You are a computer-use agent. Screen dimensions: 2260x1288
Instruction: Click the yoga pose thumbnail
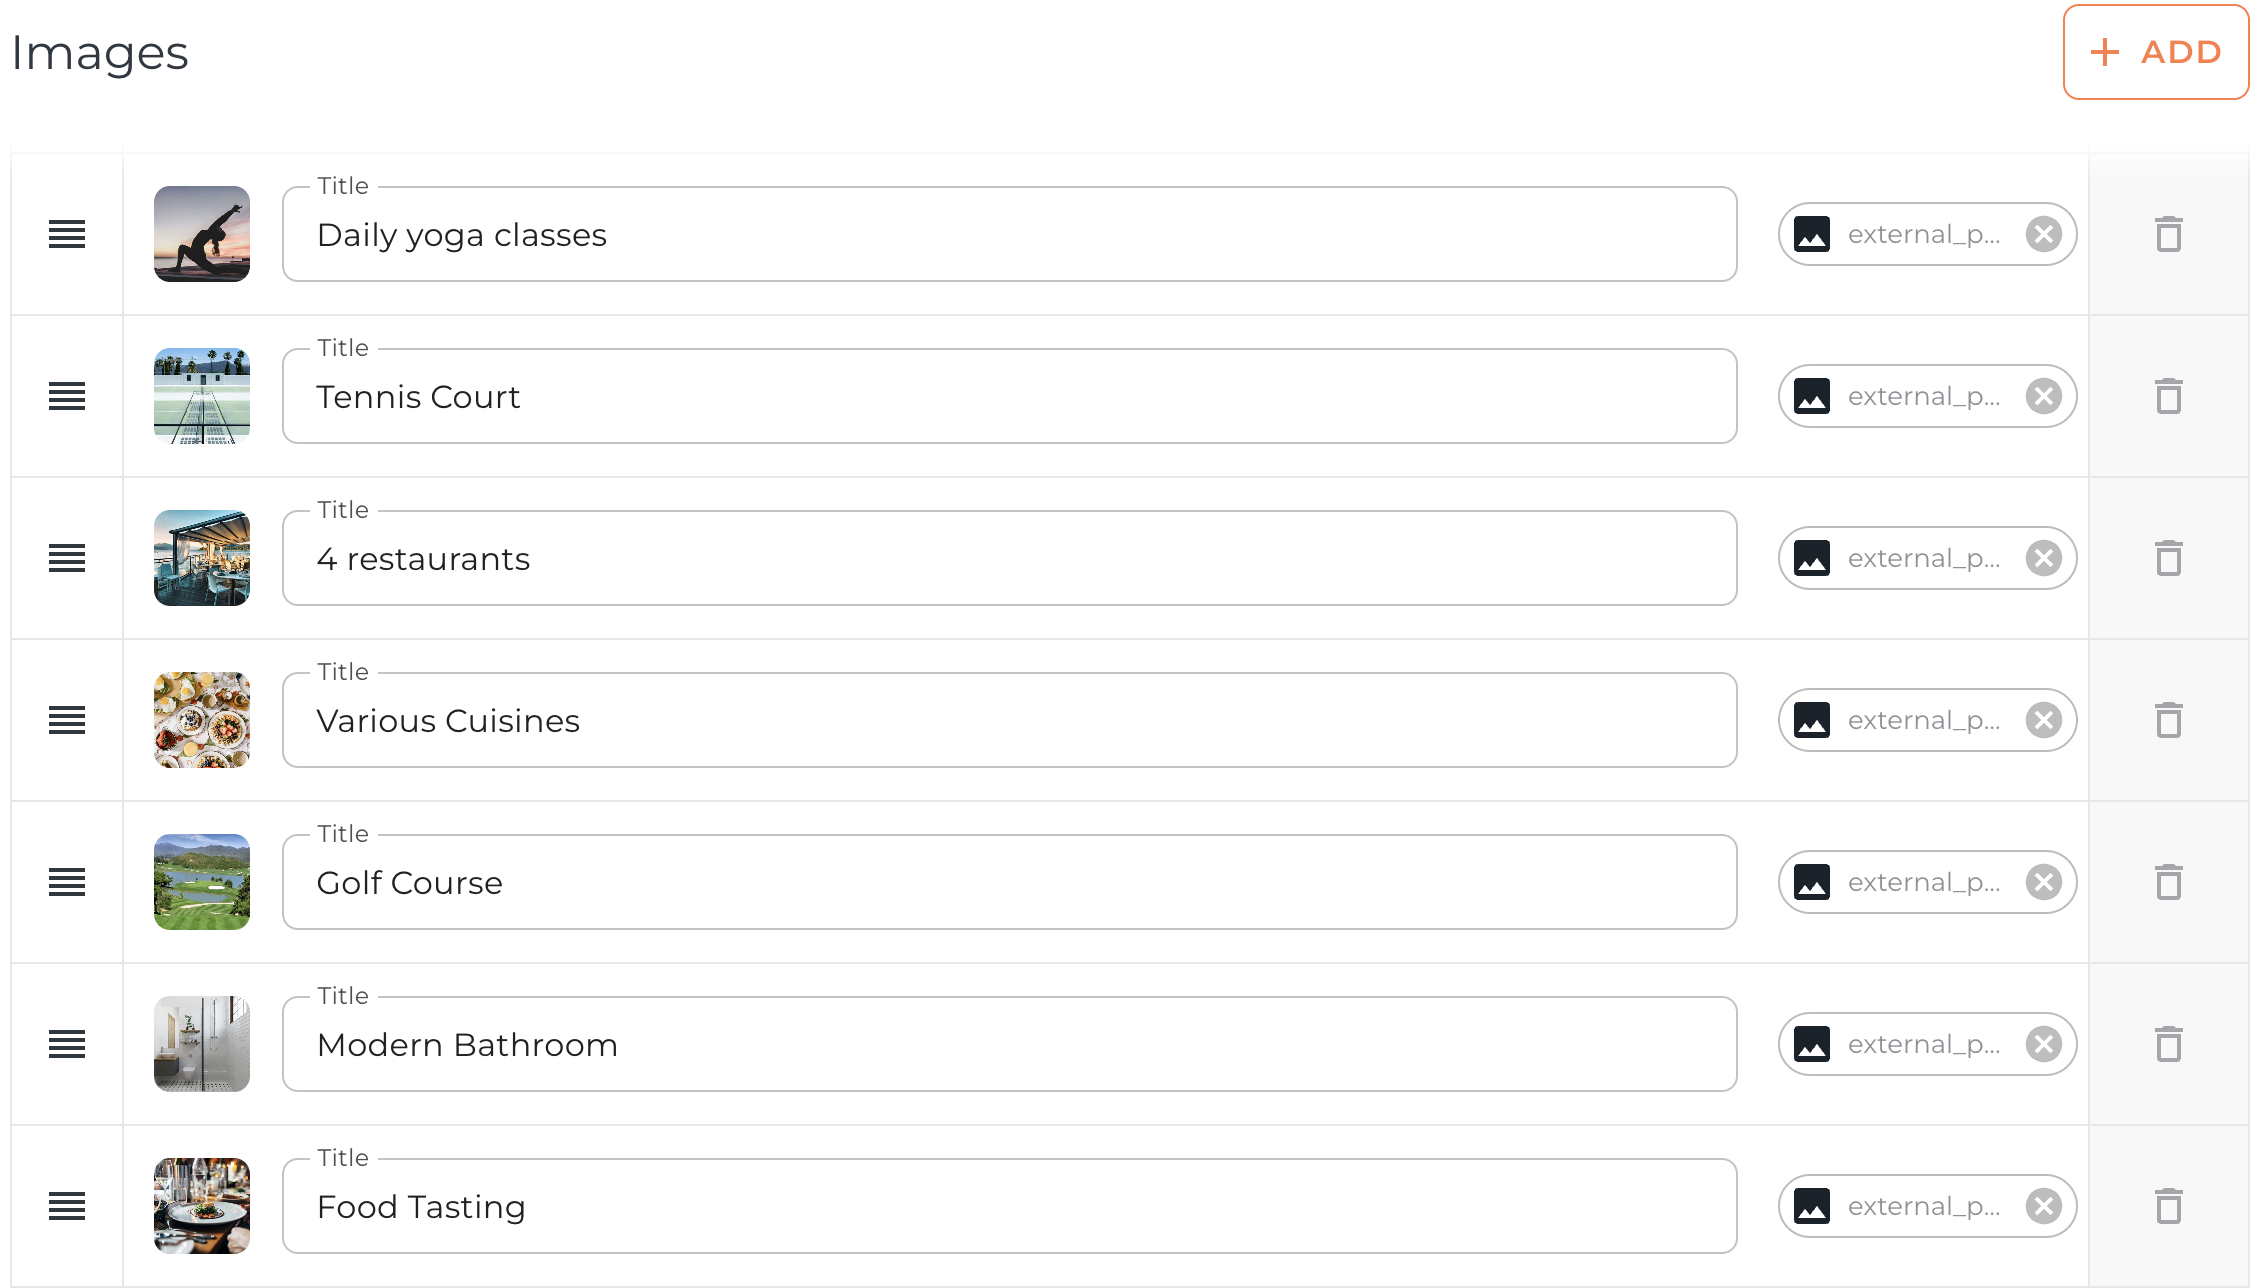[x=202, y=235]
